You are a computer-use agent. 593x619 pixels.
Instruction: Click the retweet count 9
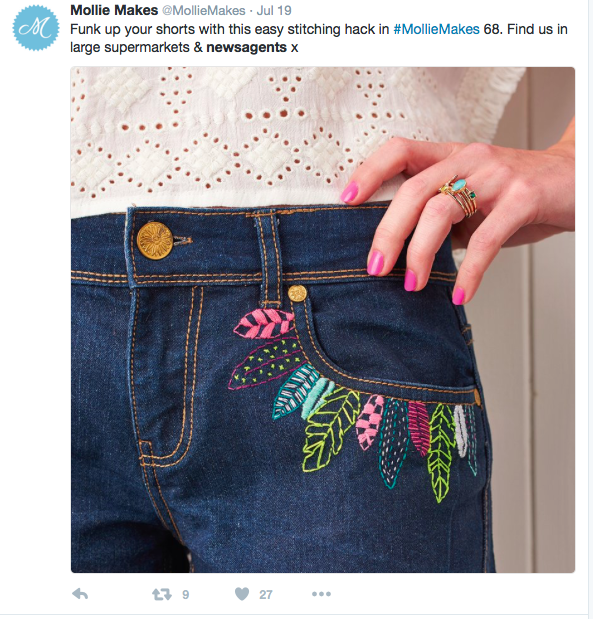pos(186,595)
